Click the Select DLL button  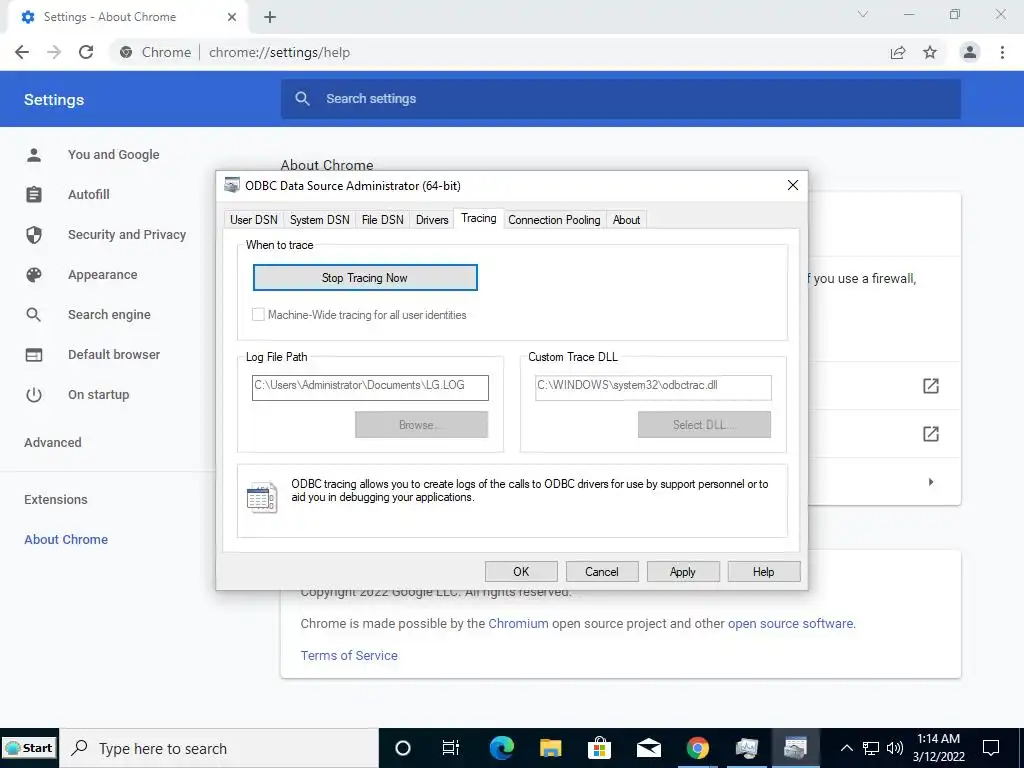pyautogui.click(x=704, y=424)
